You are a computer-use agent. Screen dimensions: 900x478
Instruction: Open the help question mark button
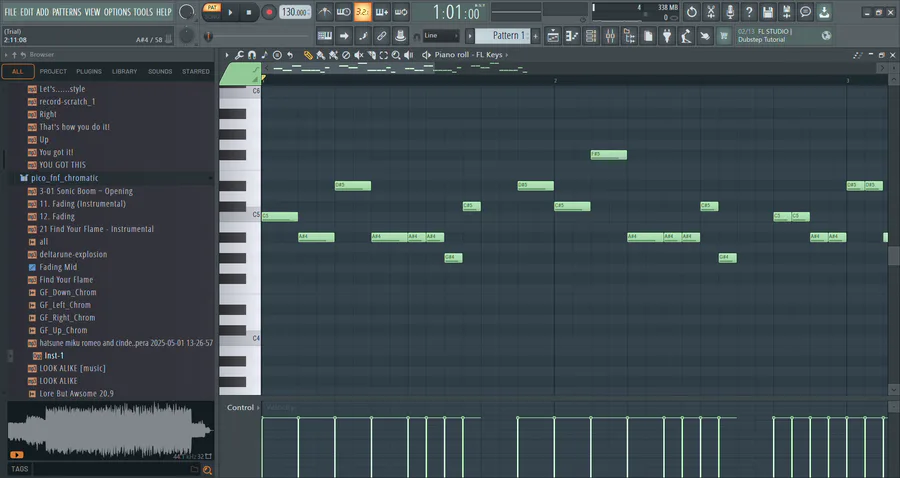tap(748, 11)
